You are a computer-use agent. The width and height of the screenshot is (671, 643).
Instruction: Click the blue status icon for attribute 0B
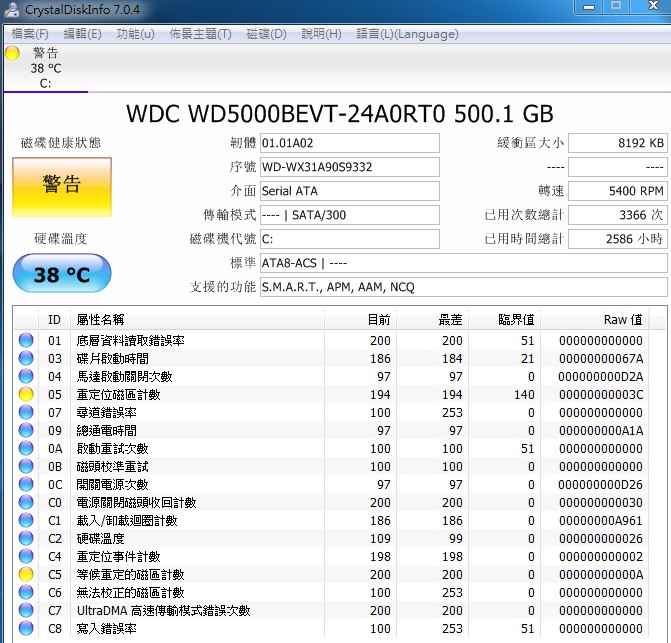[x=26, y=466]
